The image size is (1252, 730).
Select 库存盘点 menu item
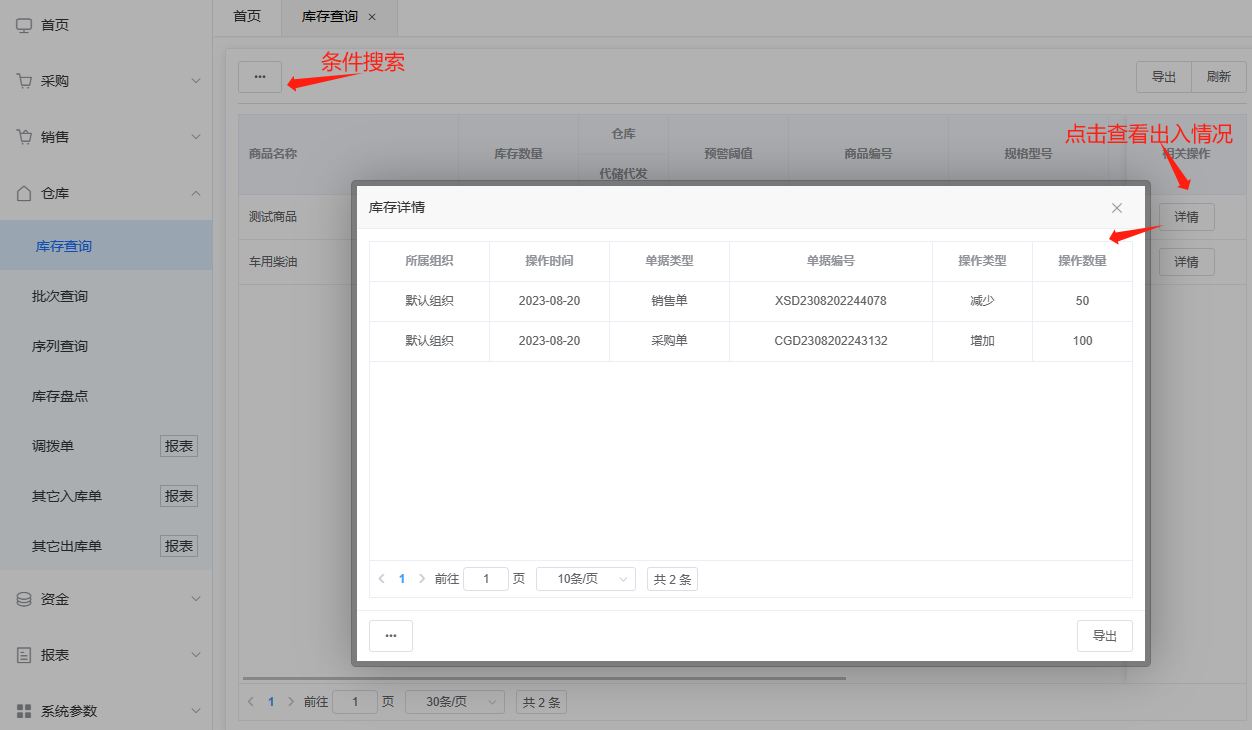[60, 396]
